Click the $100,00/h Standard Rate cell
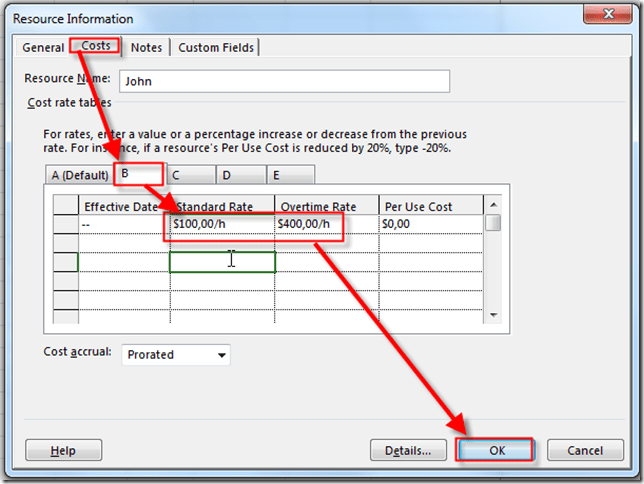Screen dimensions: 644x484 (222, 225)
